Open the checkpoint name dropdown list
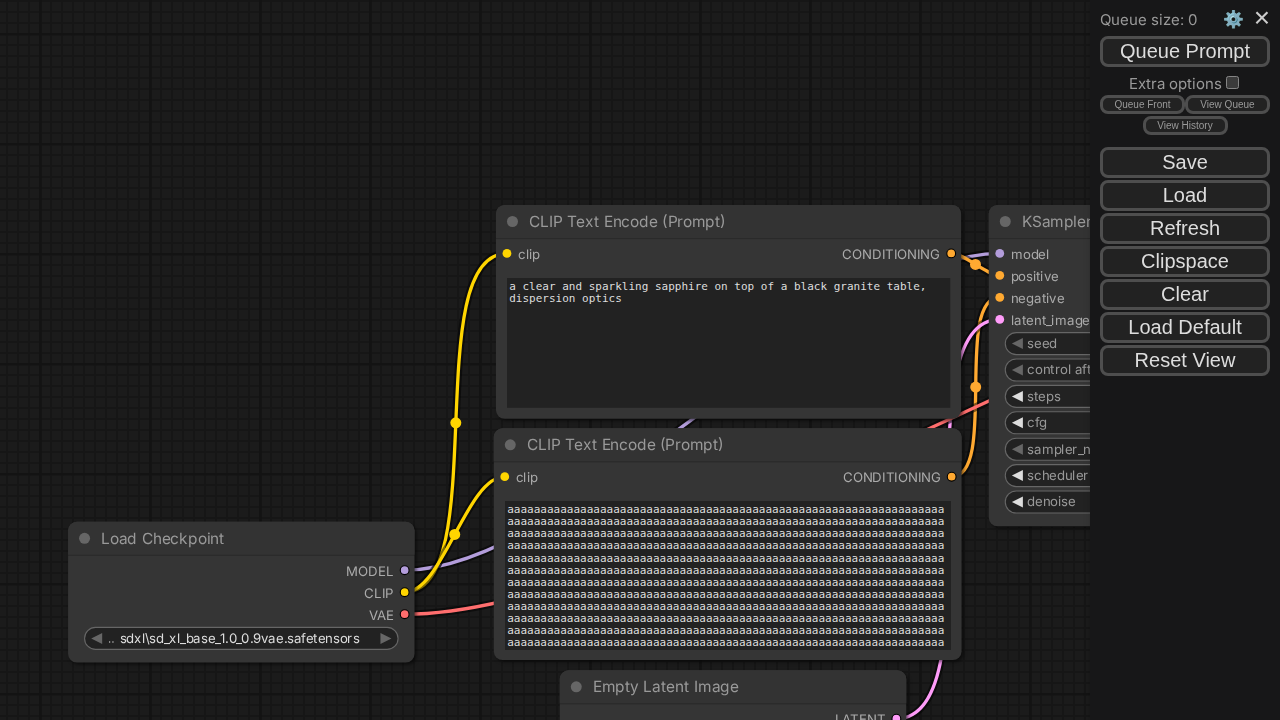 240,639
